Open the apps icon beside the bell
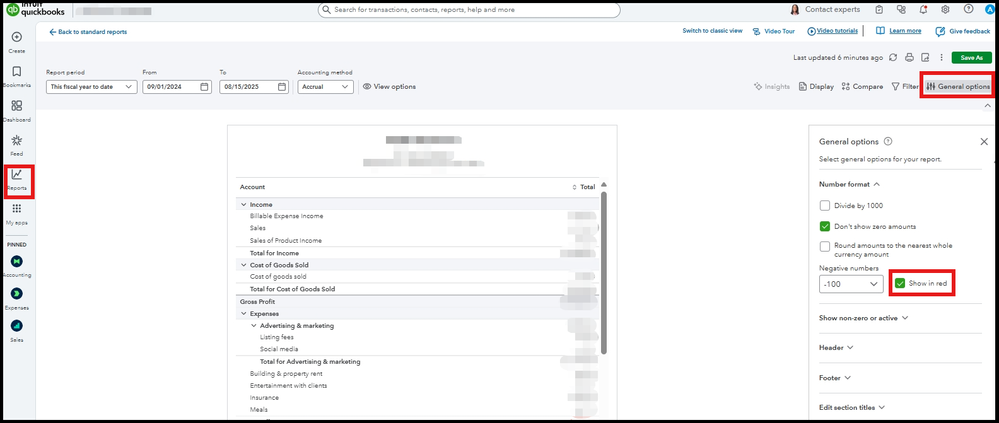Screen dimensions: 999x423 click(901, 10)
